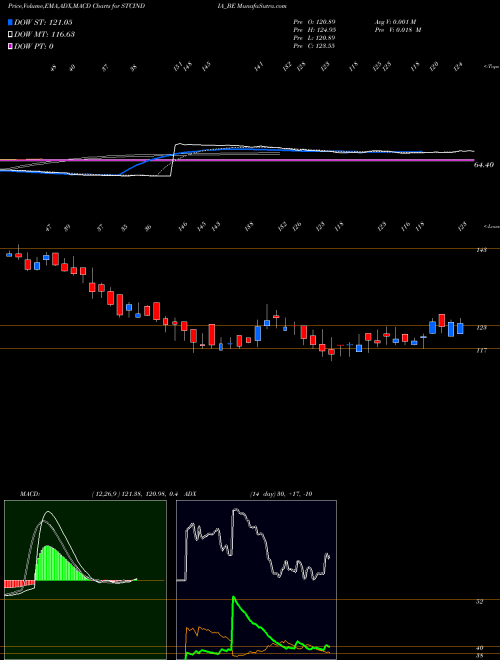Click the first blue candlestick on the left
Image resolution: width=500 pixels, height=660 pixels.
9,255
